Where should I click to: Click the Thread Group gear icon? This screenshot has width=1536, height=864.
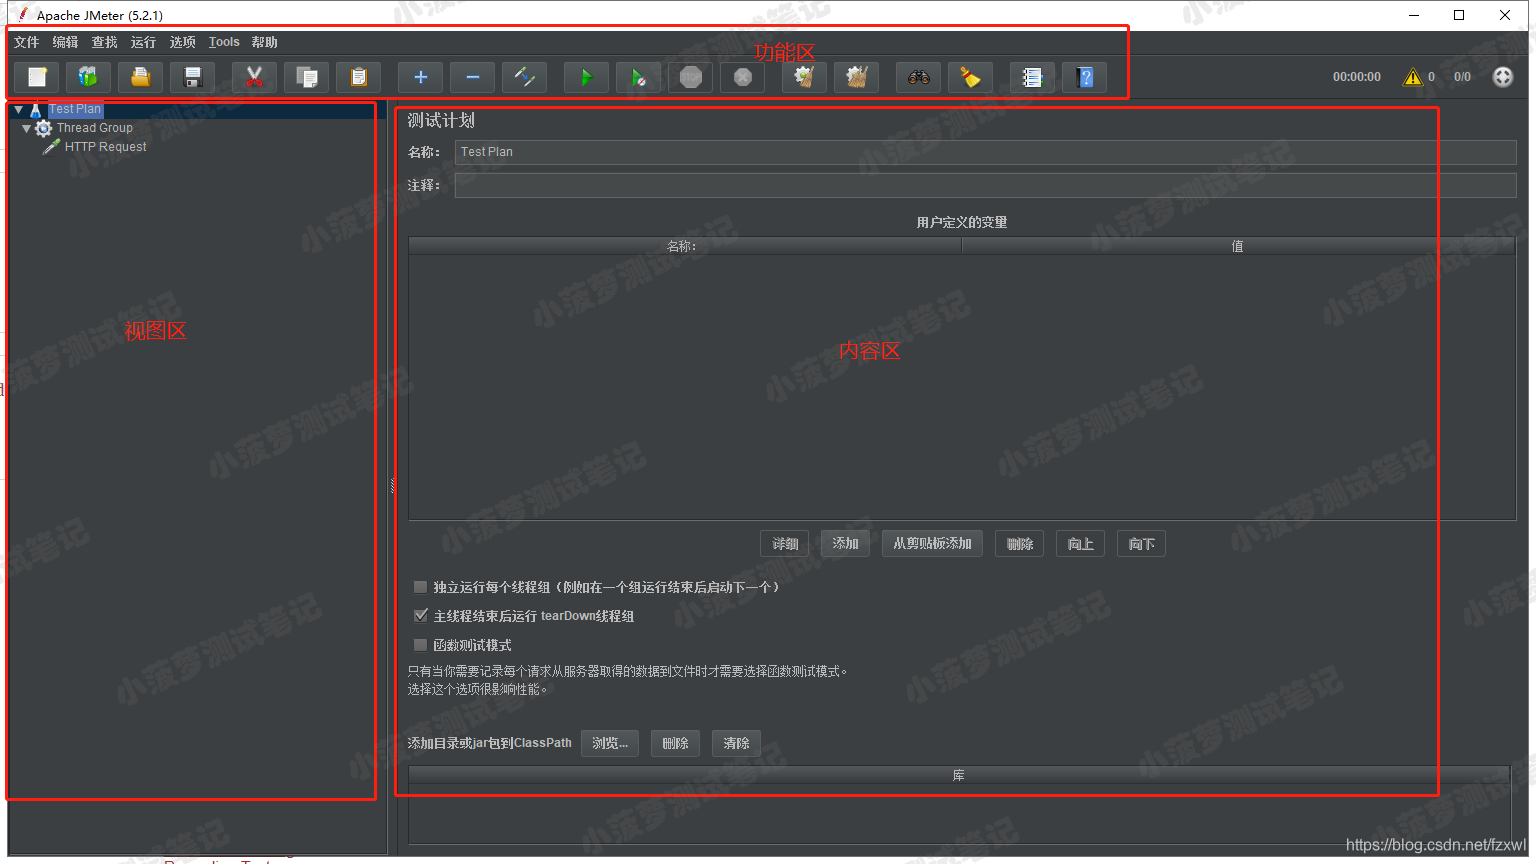44,128
